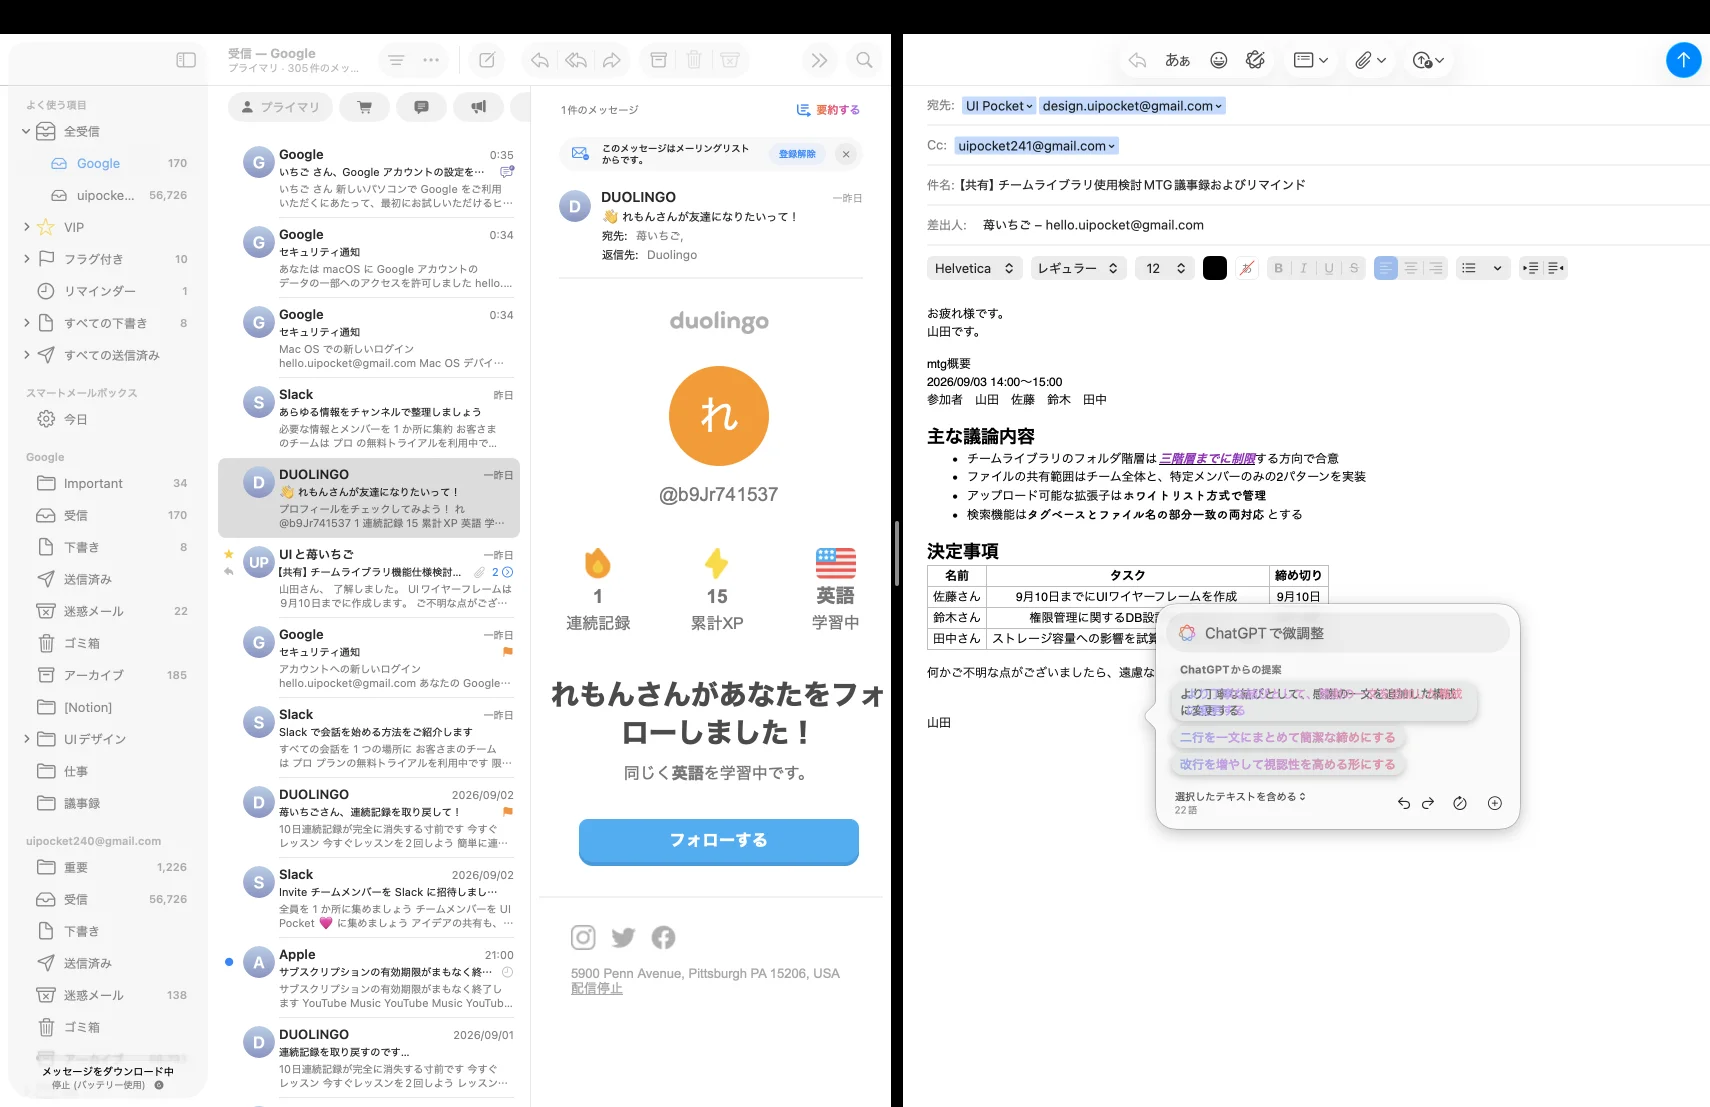This screenshot has height=1107, width=1710.
Task: Click 要約する to summarize the message
Action: 828,110
